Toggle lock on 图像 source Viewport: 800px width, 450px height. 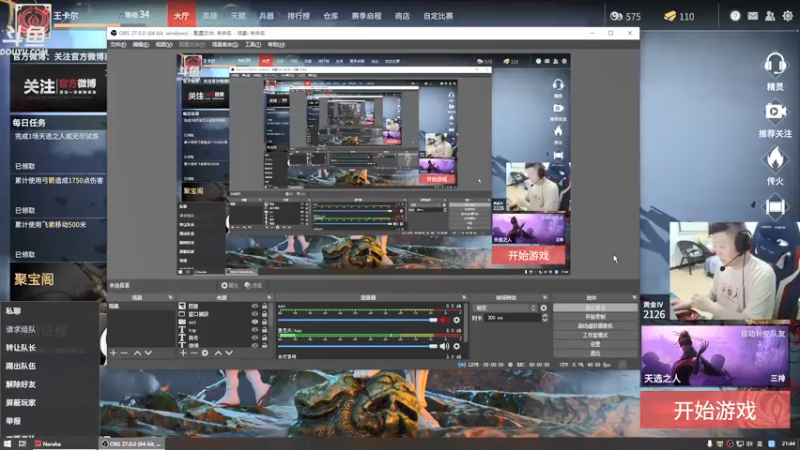[264, 306]
